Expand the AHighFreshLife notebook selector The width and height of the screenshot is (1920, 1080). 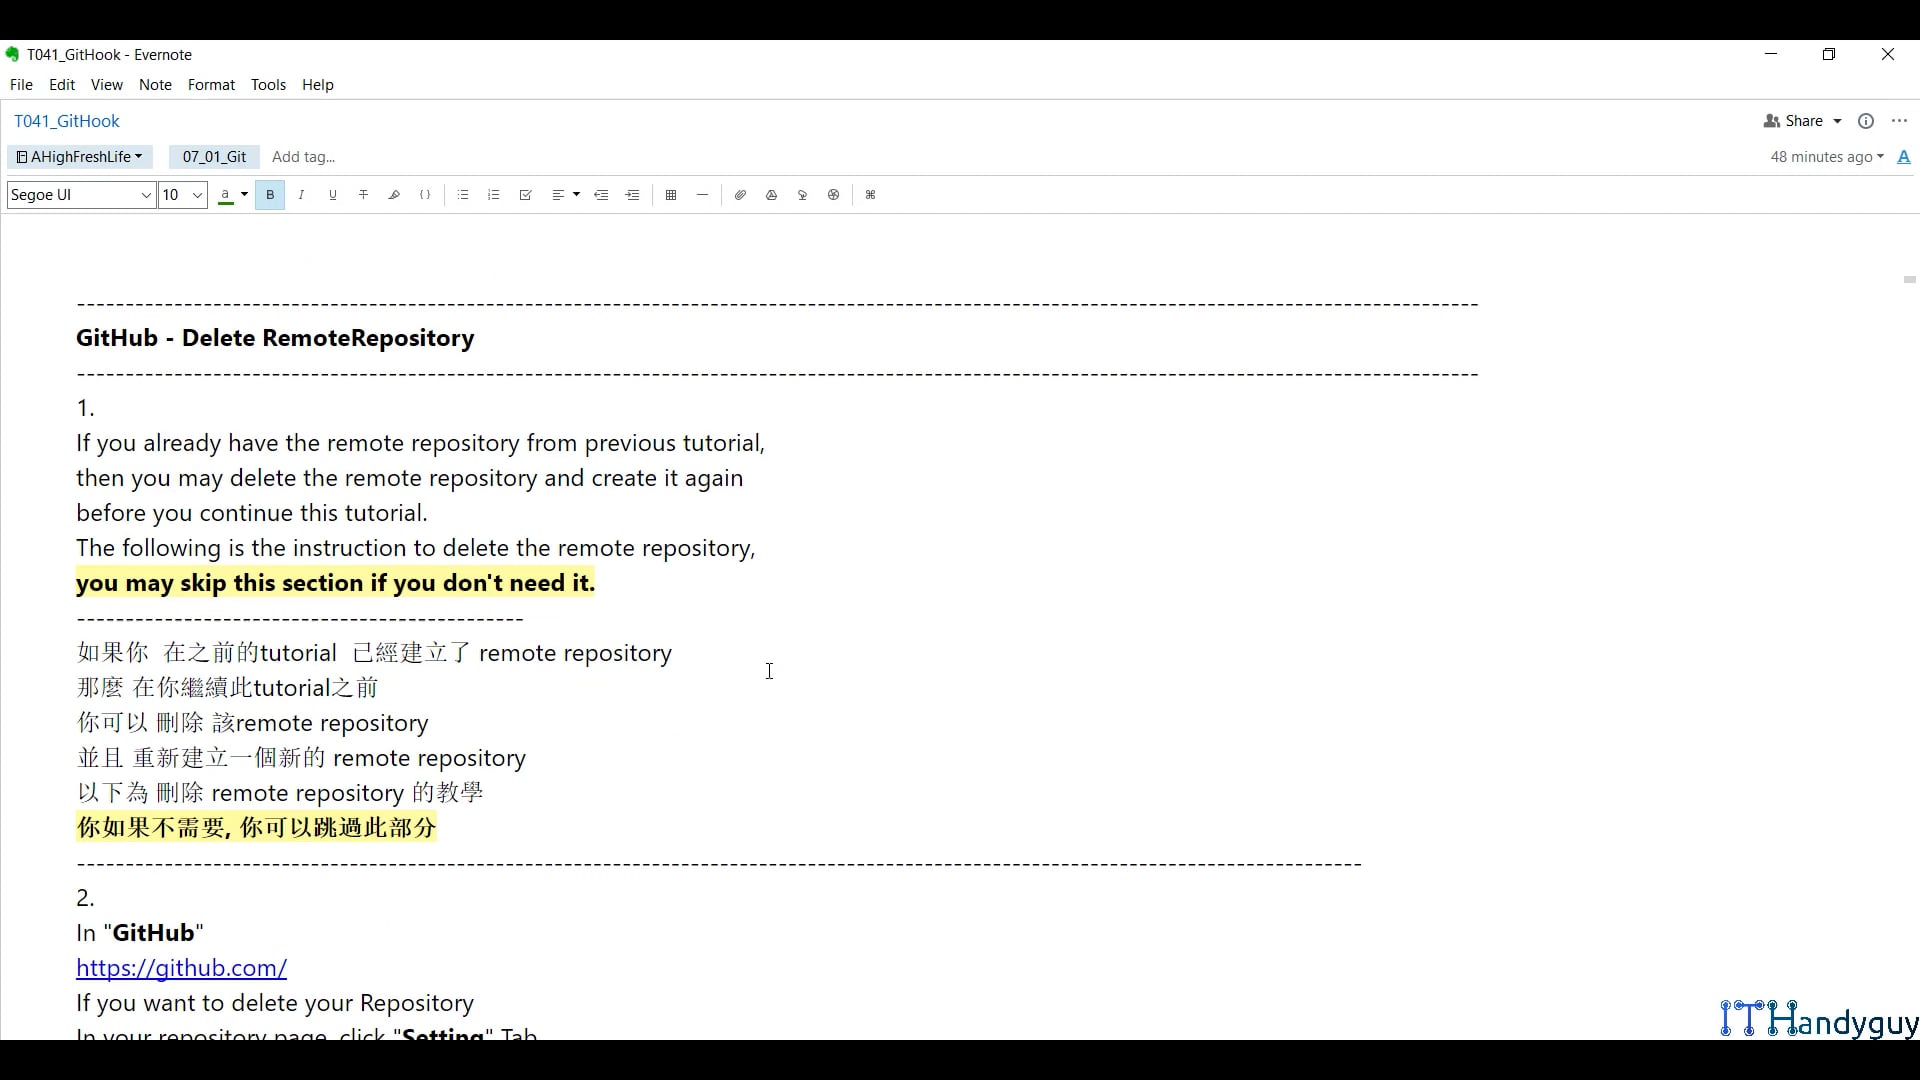[80, 157]
